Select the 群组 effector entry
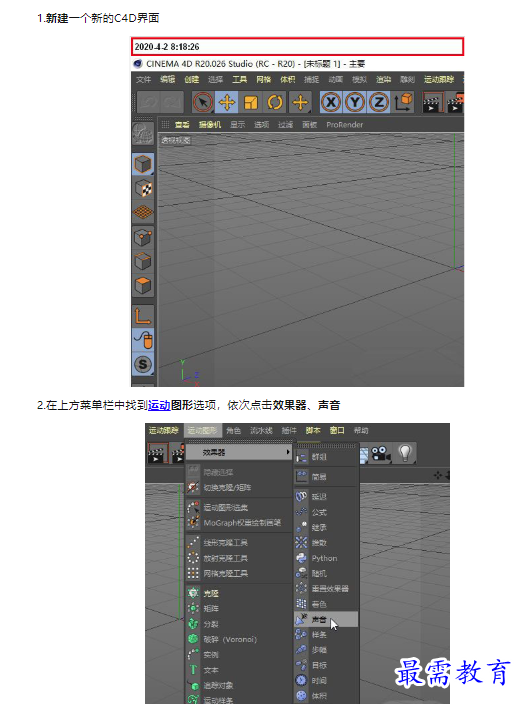 click(x=326, y=457)
